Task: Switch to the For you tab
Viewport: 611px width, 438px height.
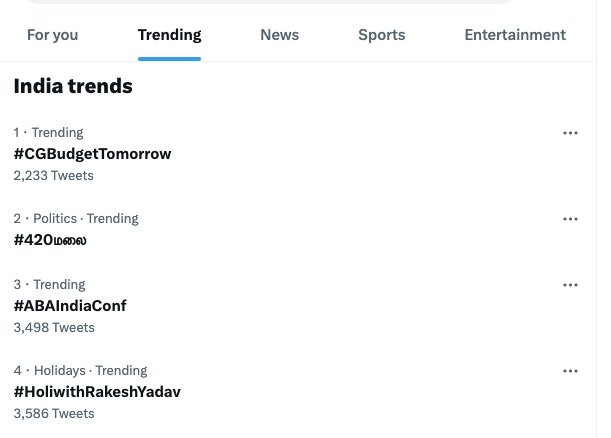Action: (x=52, y=35)
